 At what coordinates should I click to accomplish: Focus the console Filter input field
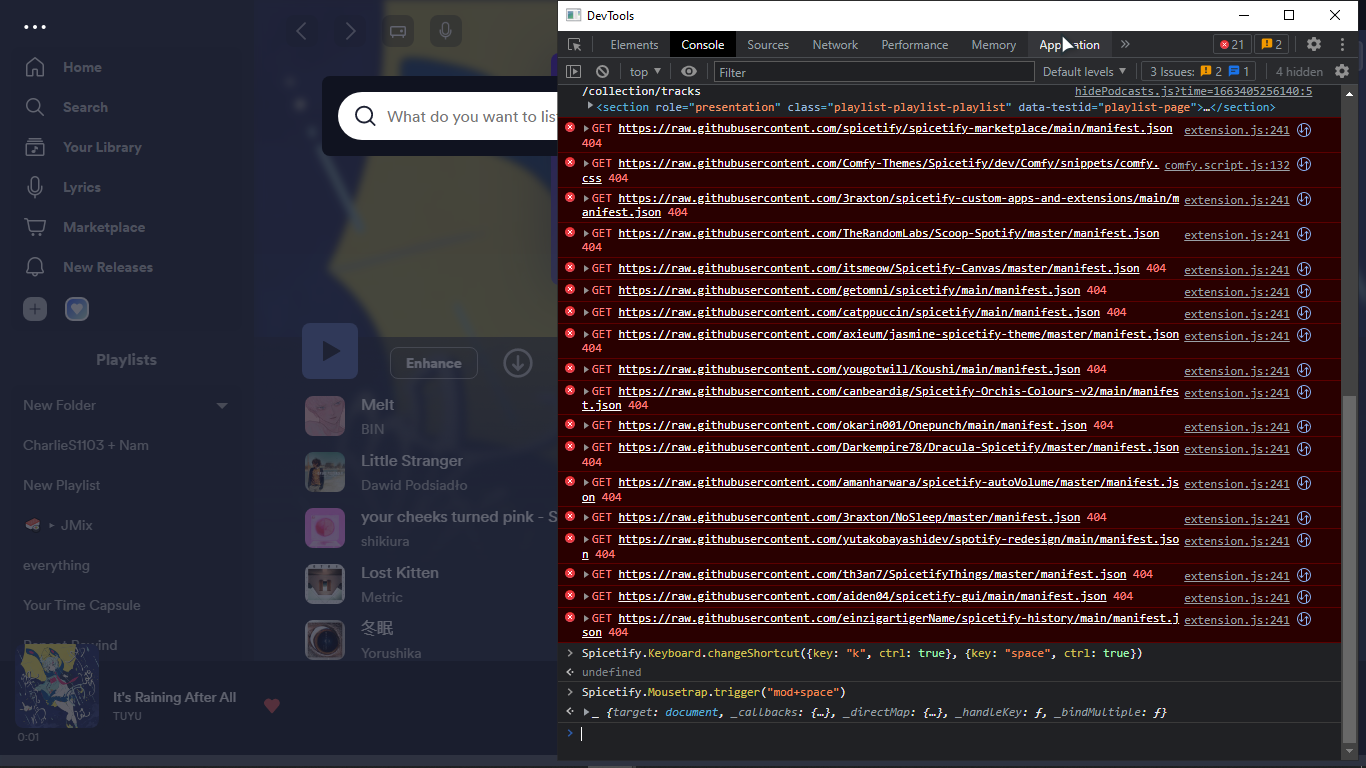874,72
